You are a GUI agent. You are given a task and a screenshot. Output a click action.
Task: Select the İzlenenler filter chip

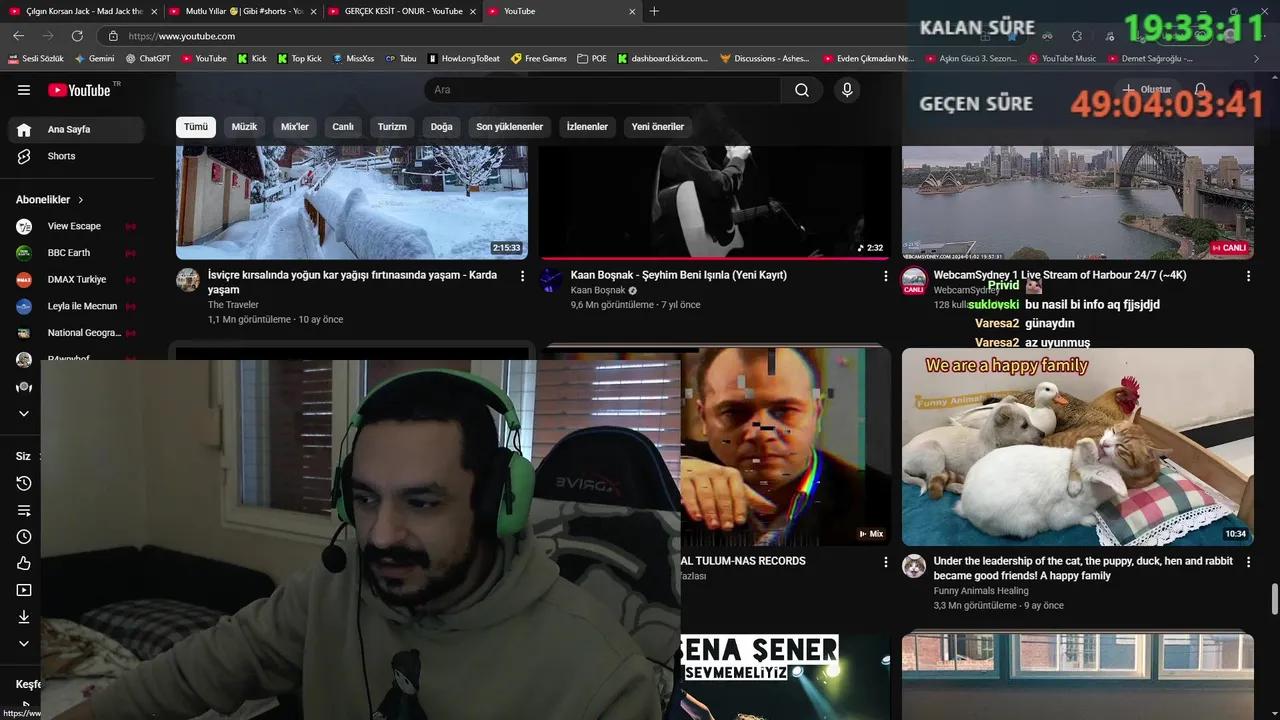point(587,127)
